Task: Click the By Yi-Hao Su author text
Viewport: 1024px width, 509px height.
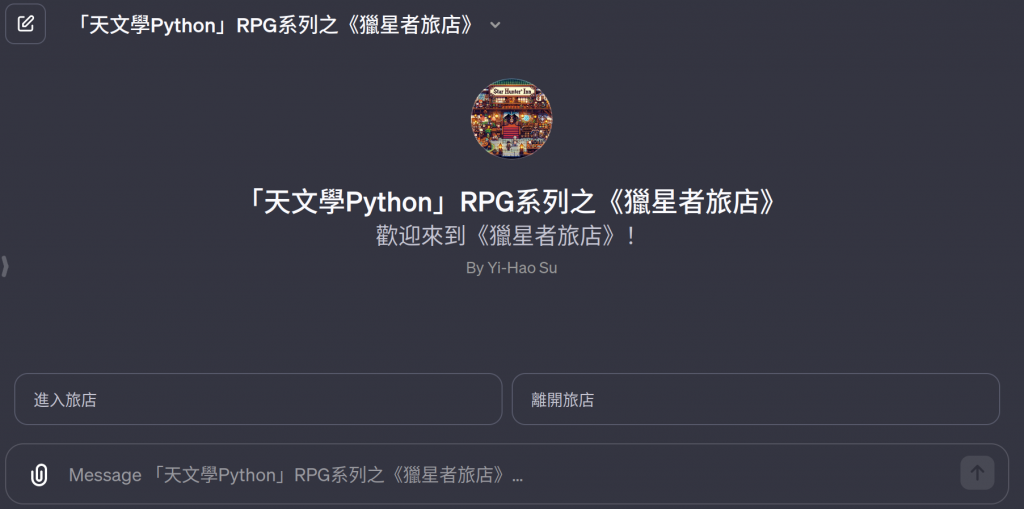Action: click(511, 268)
